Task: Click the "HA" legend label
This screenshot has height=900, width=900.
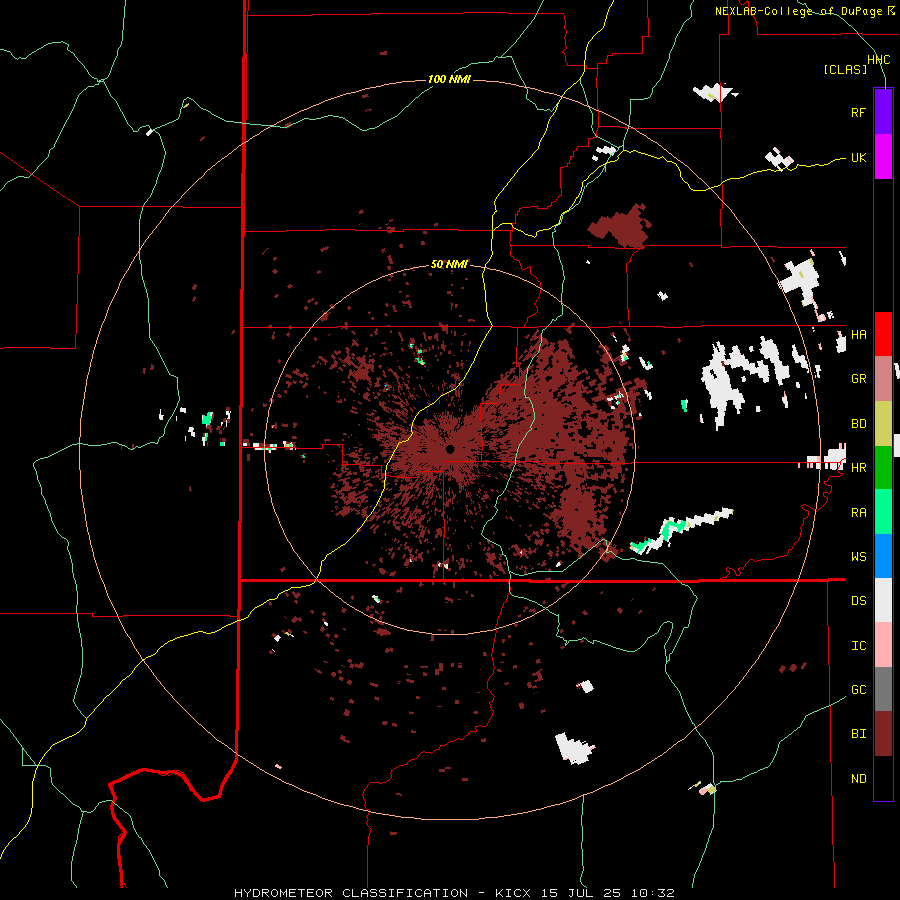Action: point(858,335)
